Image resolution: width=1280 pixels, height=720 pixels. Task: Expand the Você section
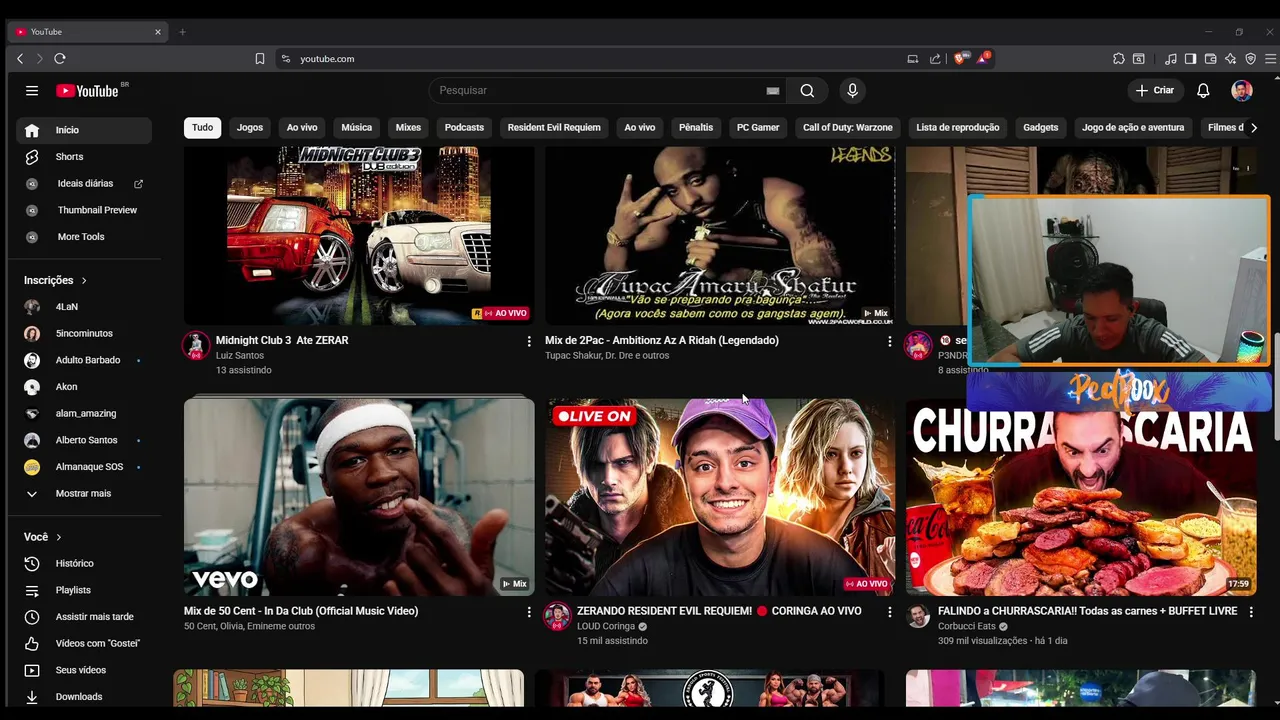pos(43,537)
